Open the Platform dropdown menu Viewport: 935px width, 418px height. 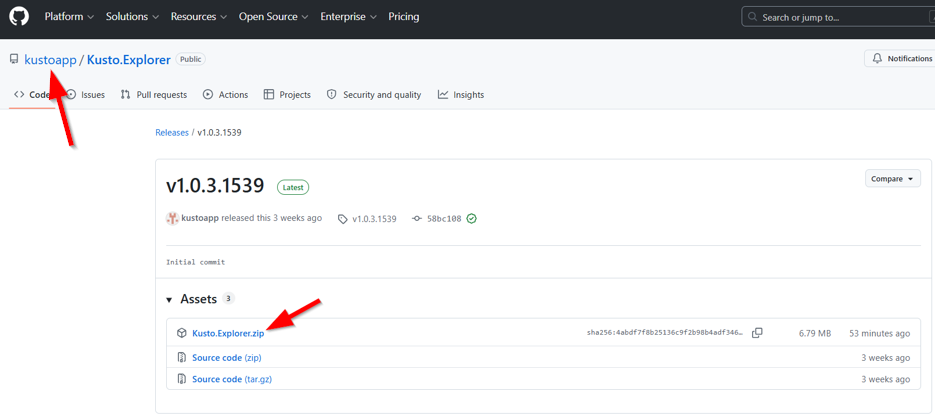click(x=69, y=17)
